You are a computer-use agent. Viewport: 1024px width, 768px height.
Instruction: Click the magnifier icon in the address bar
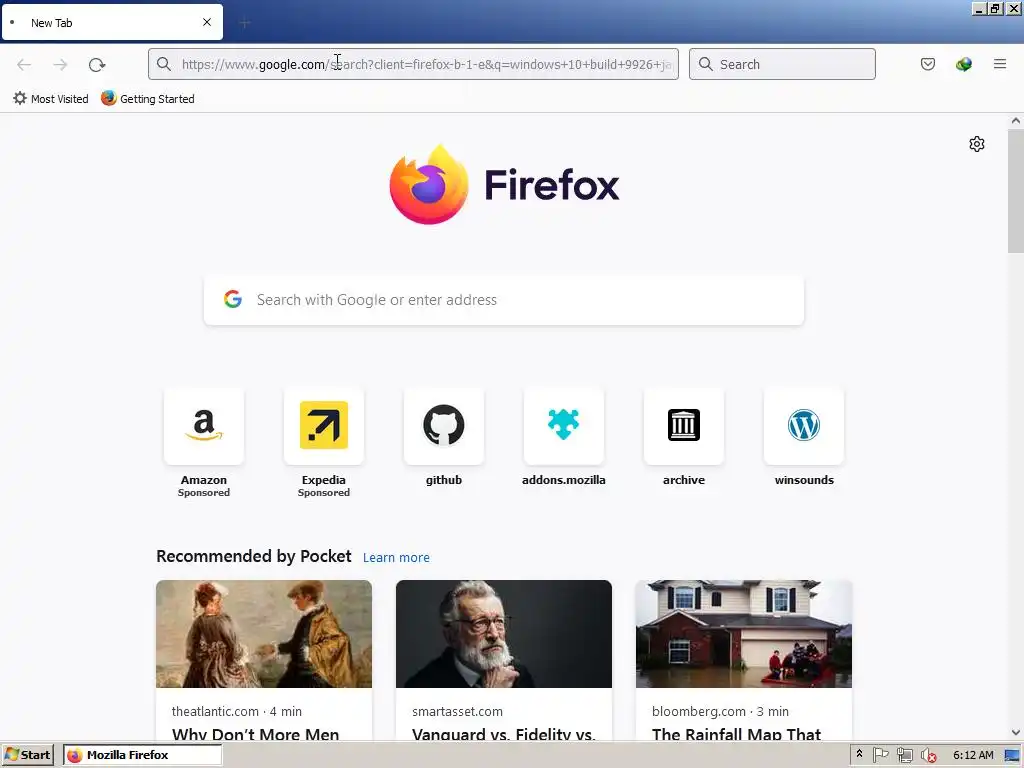[x=164, y=64]
